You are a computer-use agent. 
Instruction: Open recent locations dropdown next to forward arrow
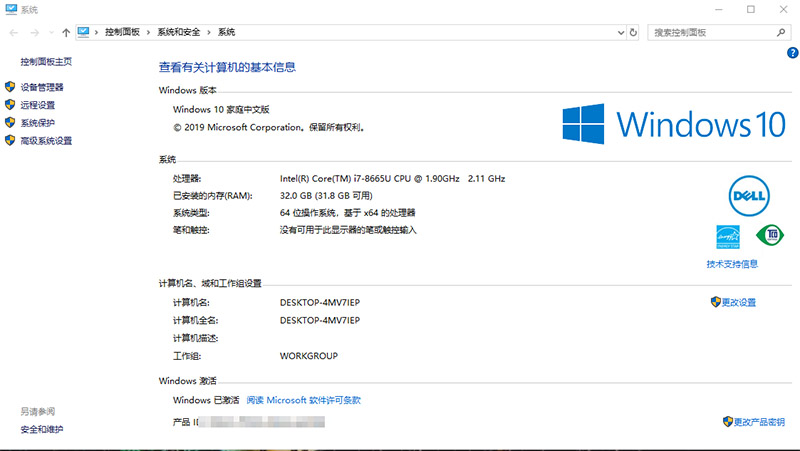pyautogui.click(x=51, y=33)
